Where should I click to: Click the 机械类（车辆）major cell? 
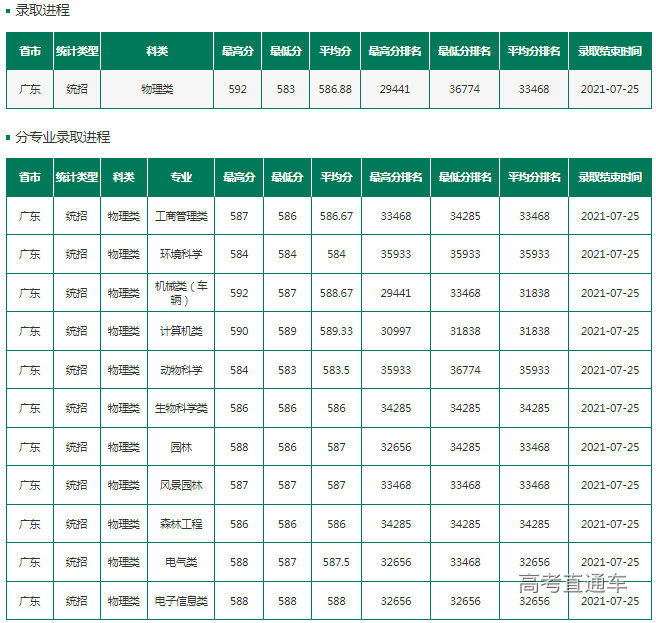[181, 293]
